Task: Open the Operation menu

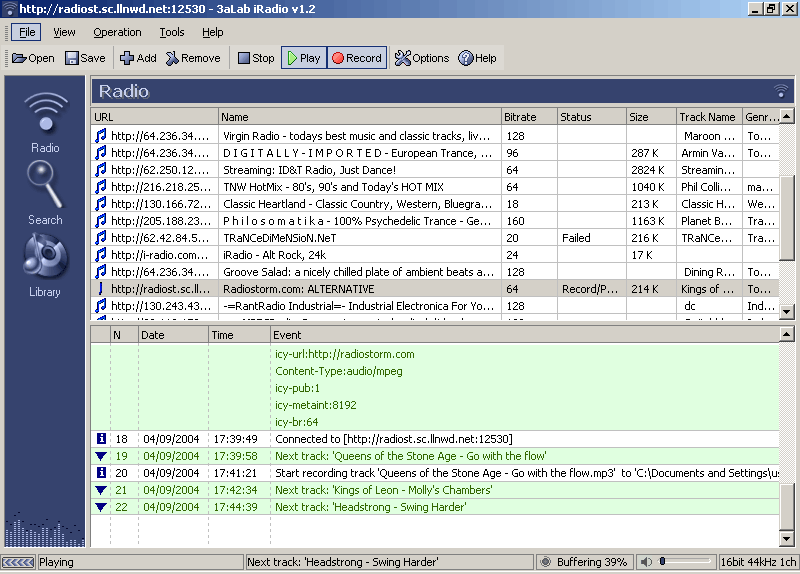Action: point(117,32)
